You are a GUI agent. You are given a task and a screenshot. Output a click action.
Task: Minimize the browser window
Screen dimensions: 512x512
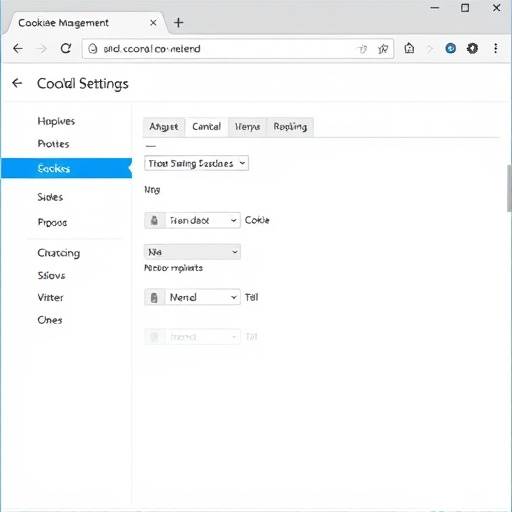(435, 8)
